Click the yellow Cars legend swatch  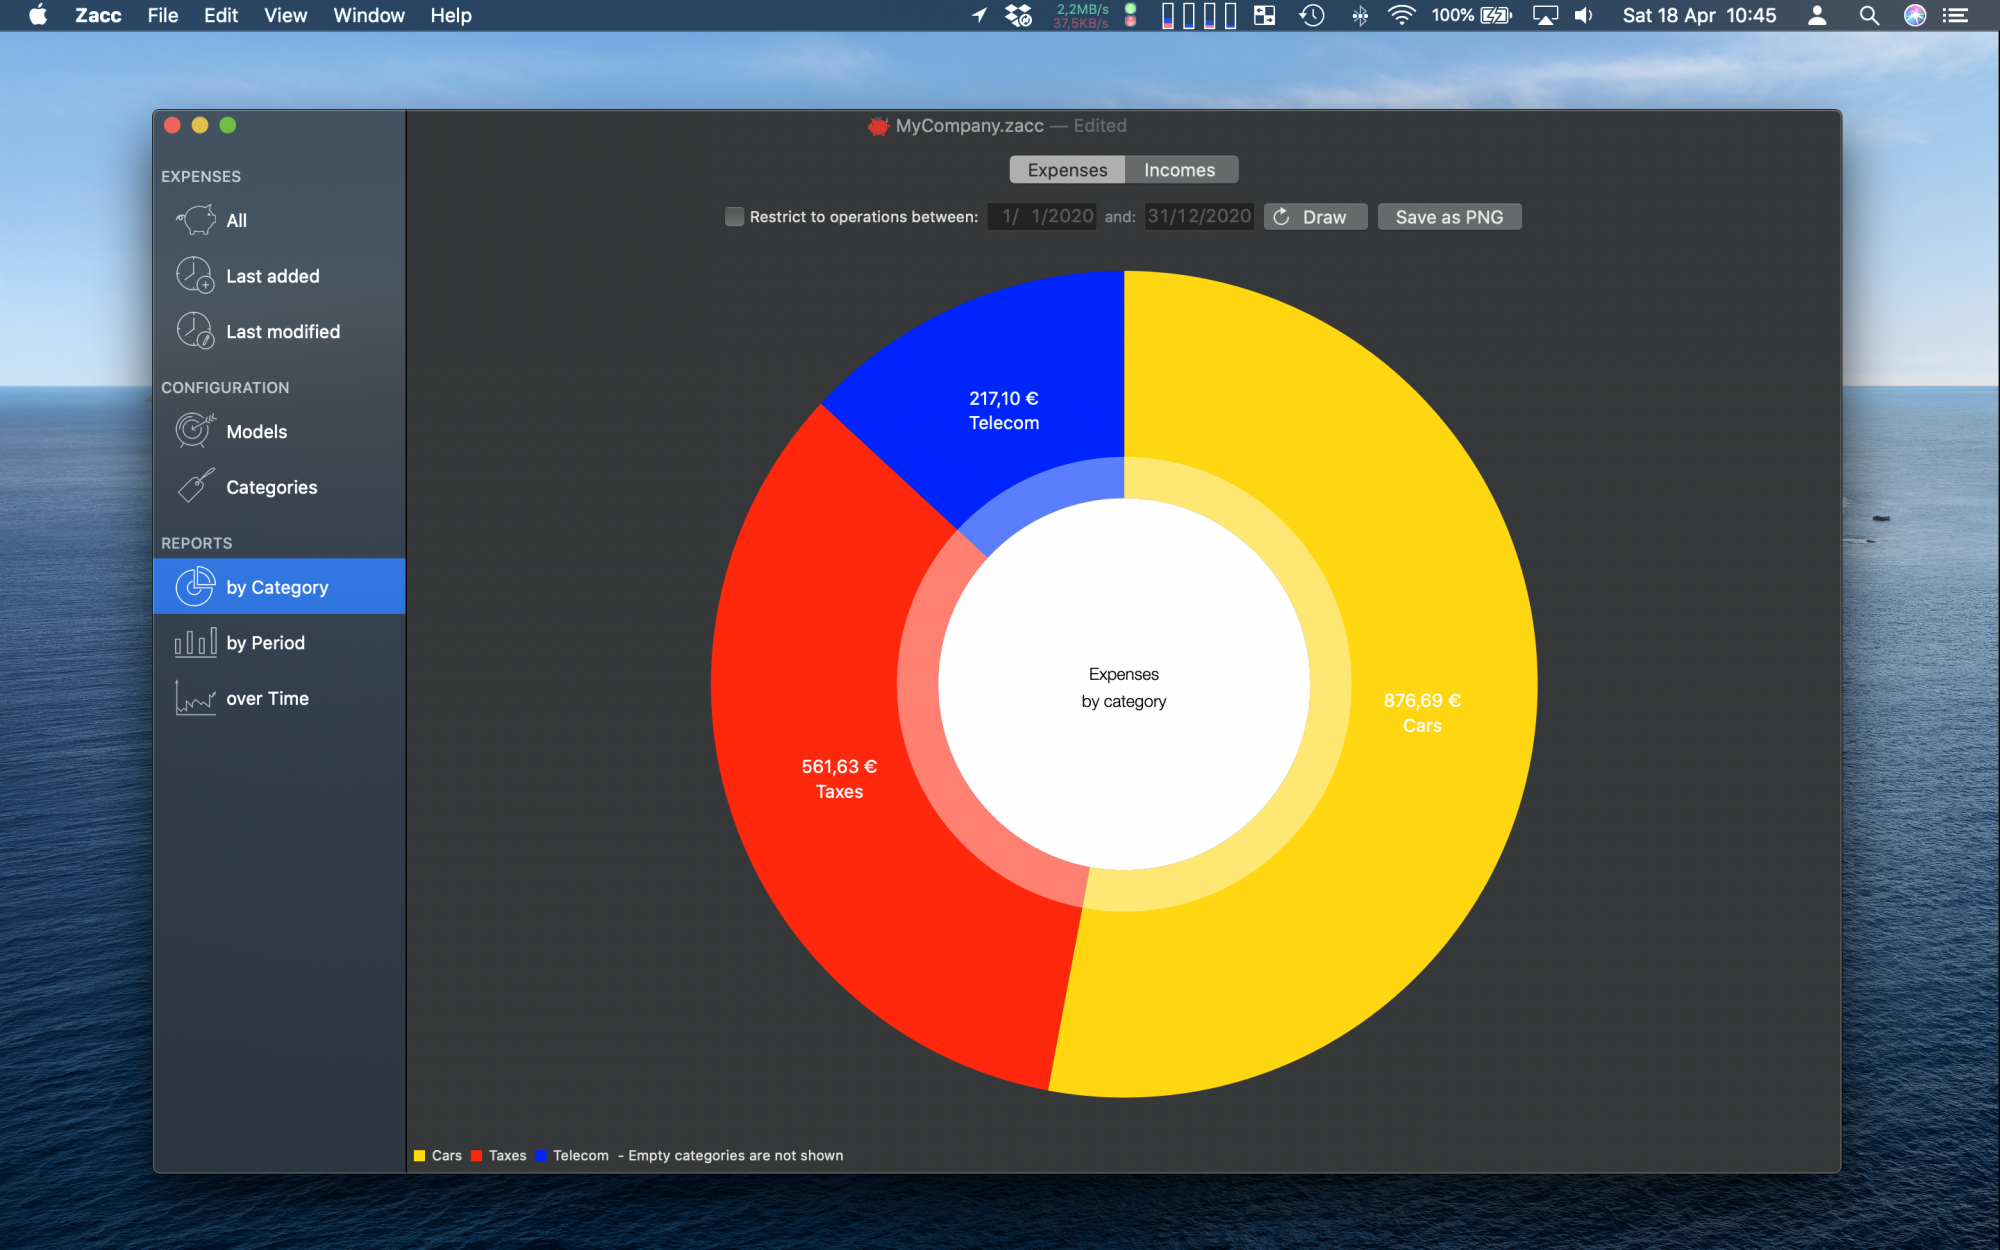click(420, 1156)
